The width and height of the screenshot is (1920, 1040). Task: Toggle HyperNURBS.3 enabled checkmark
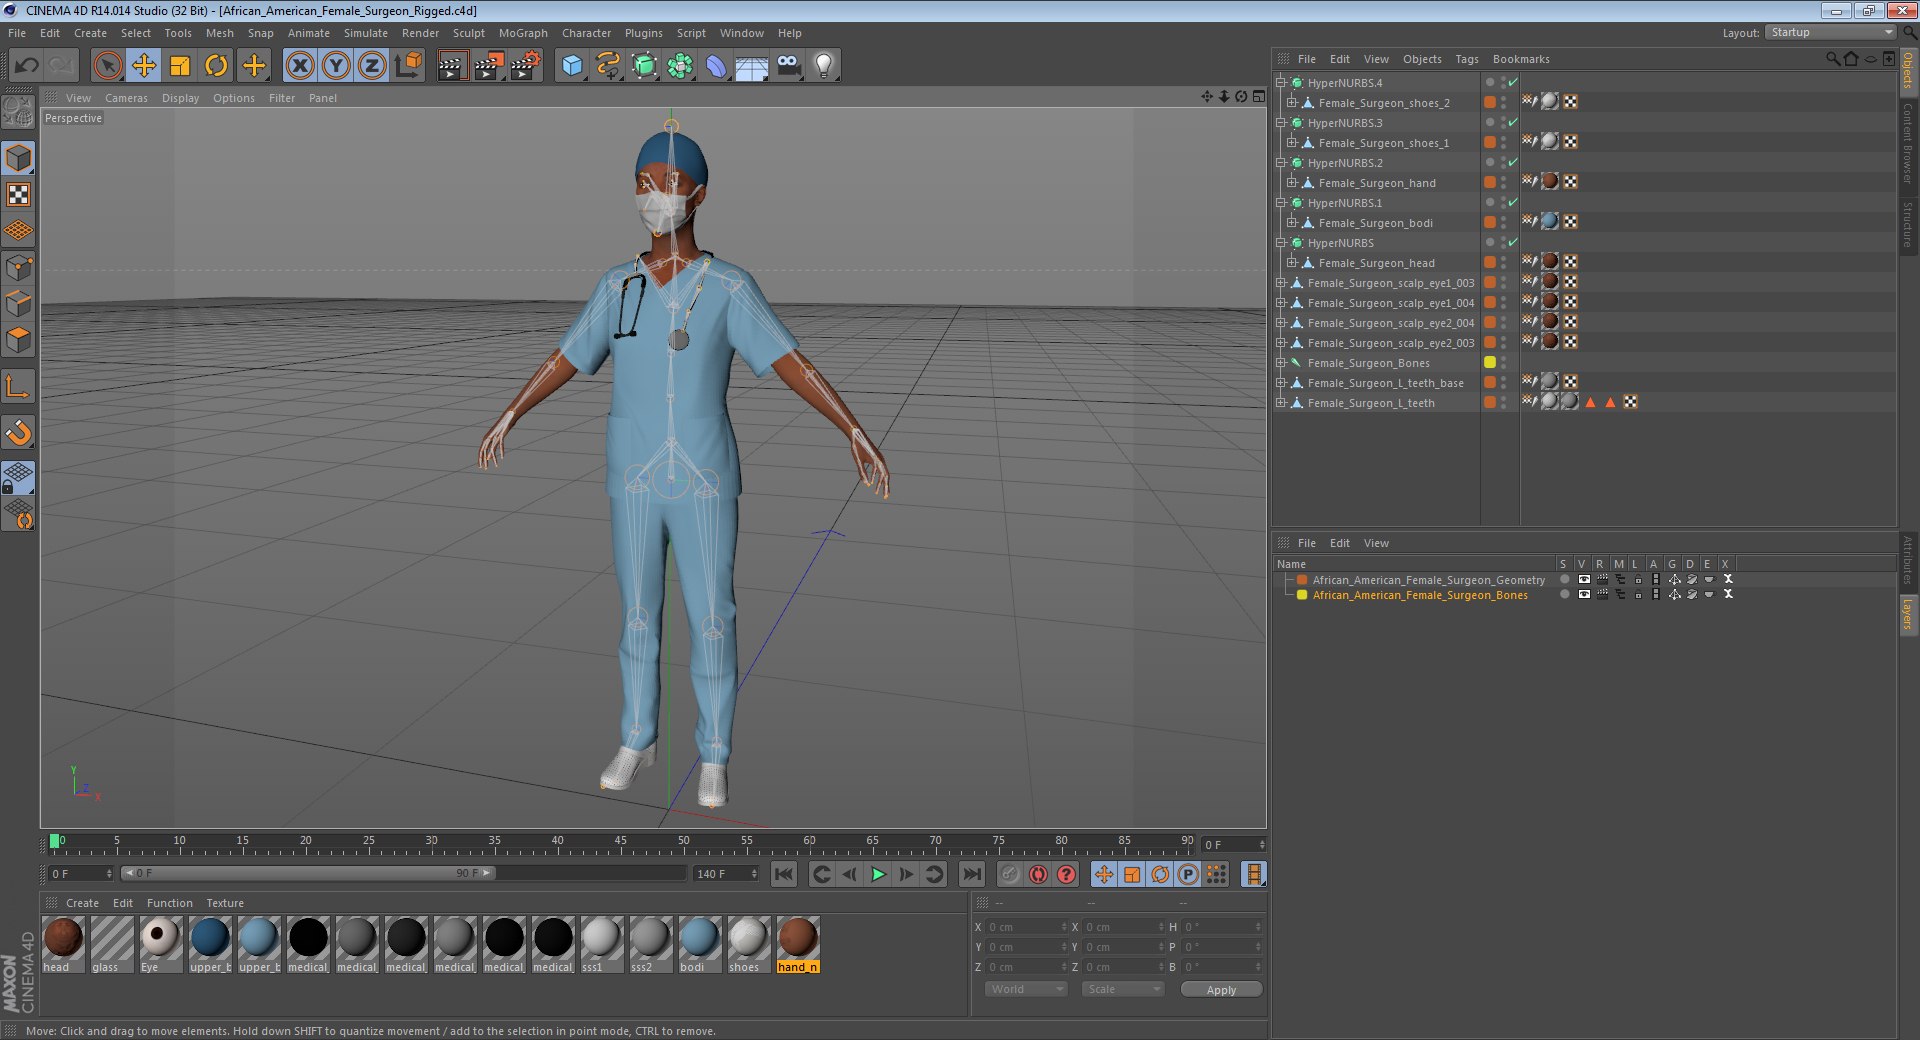(1513, 123)
